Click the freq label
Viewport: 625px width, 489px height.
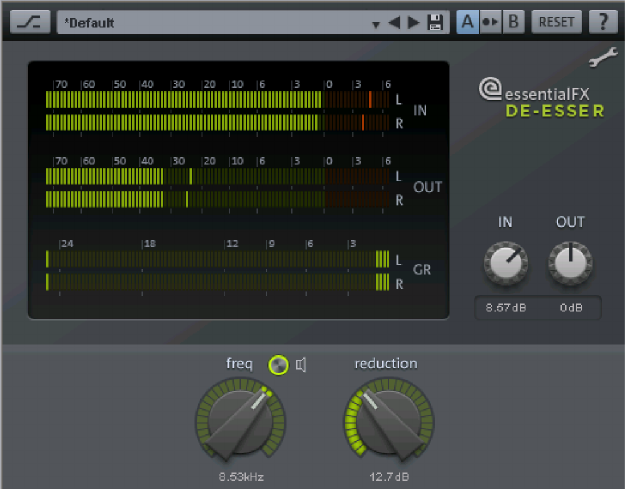[239, 364]
